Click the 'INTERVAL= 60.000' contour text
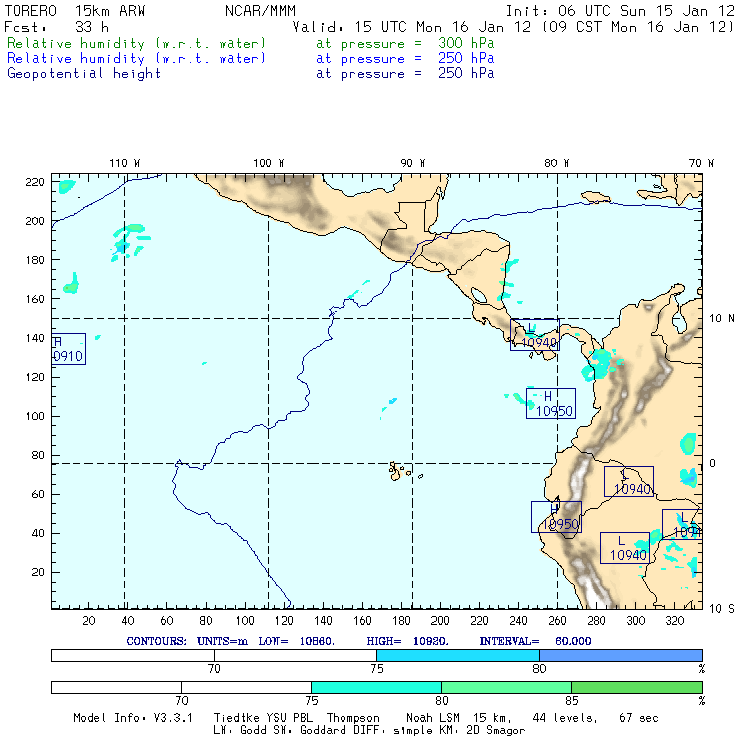The image size is (740, 740). click(x=535, y=641)
